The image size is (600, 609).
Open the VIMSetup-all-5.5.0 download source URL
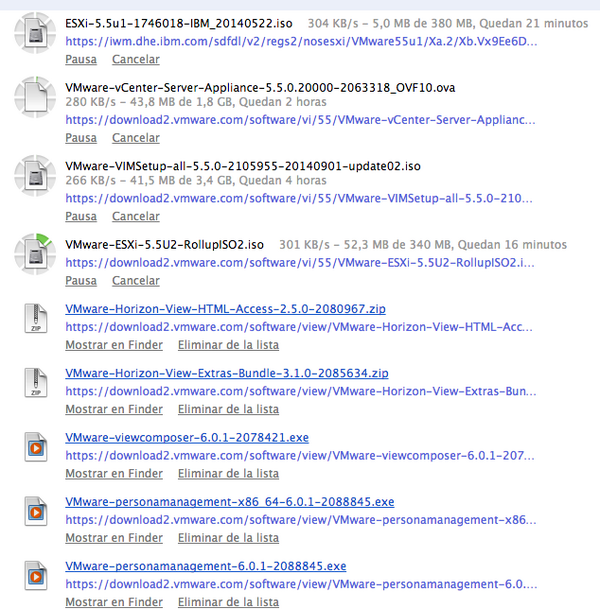pos(299,198)
